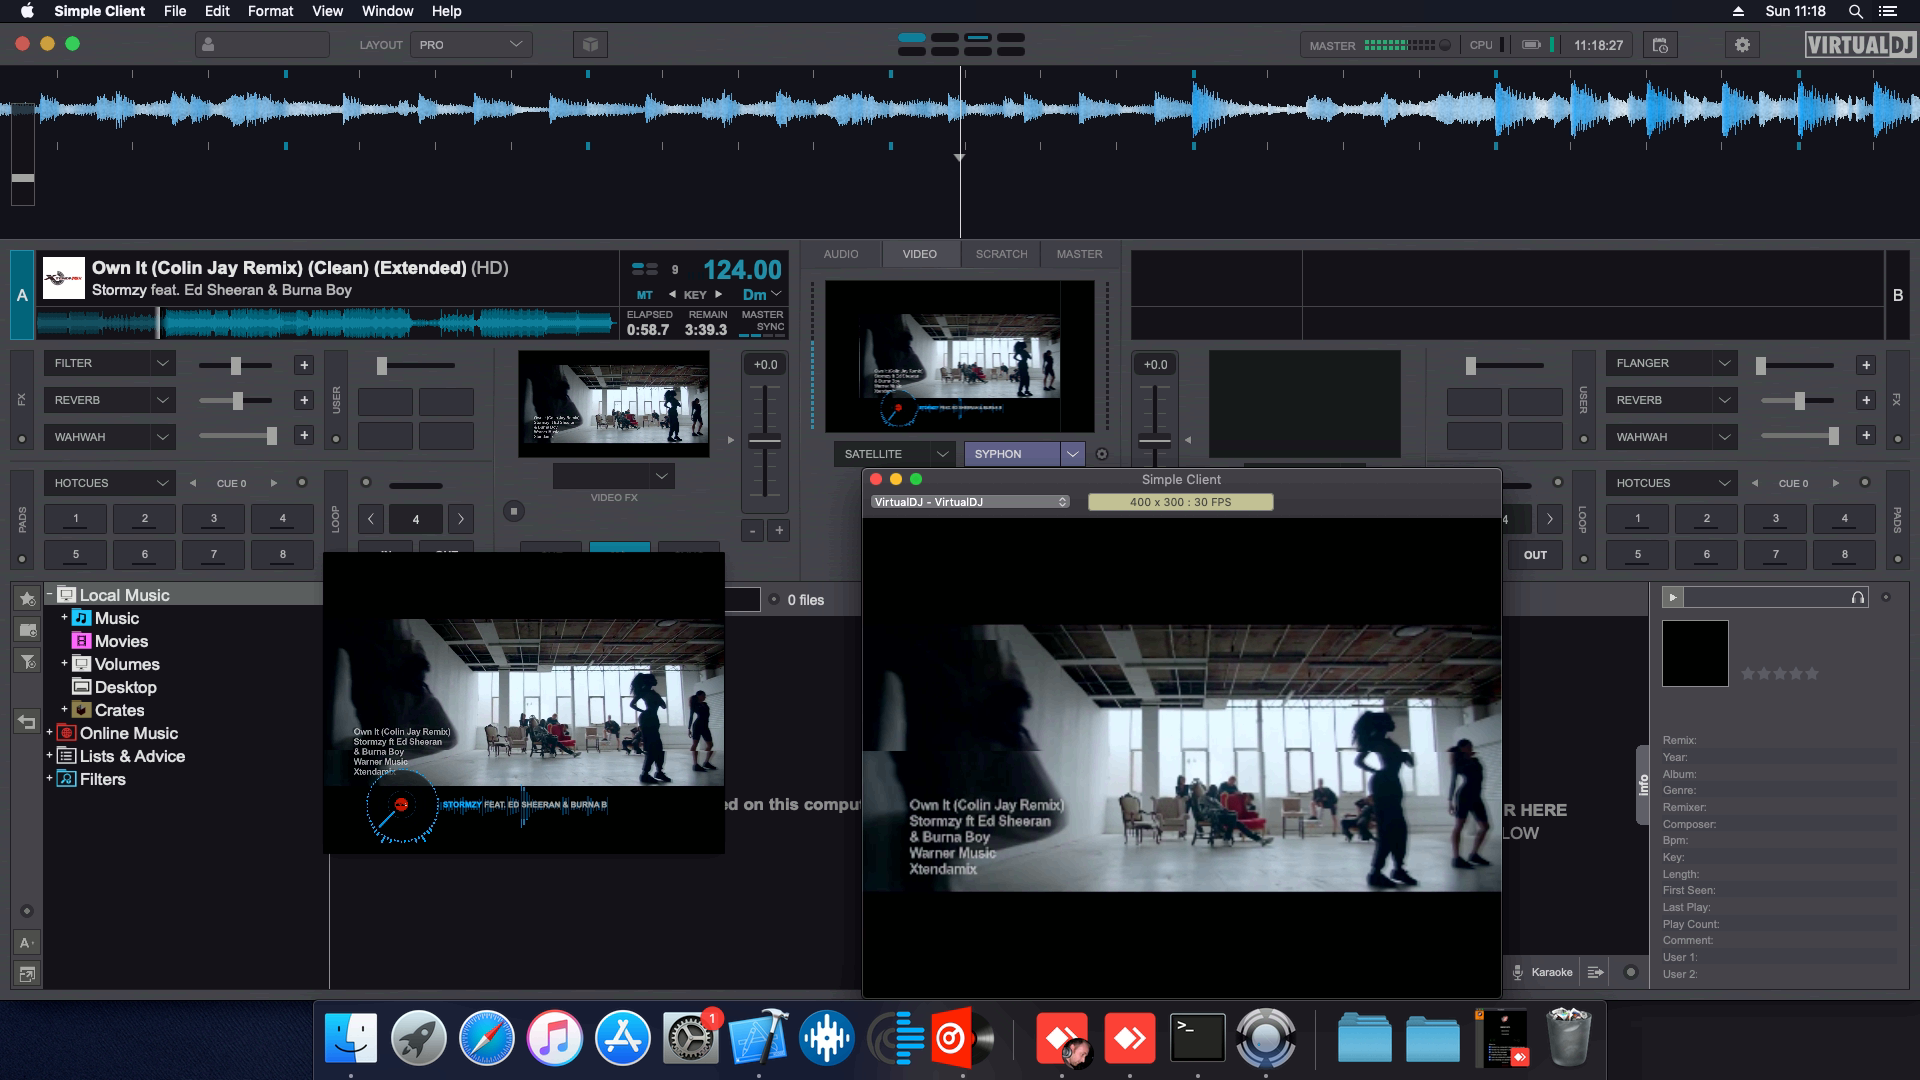1920x1080 pixels.
Task: Open the Window menu
Action: [388, 11]
